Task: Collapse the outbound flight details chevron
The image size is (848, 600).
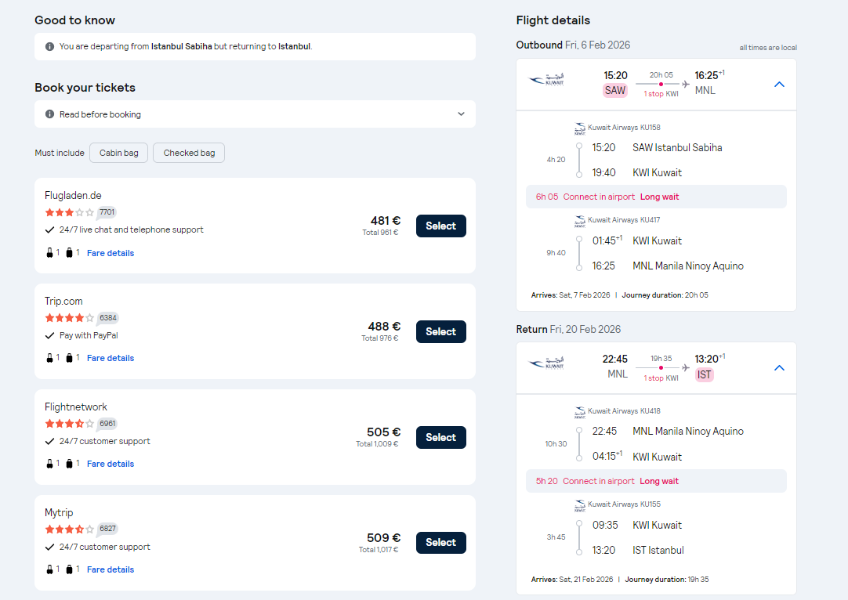Action: point(779,84)
